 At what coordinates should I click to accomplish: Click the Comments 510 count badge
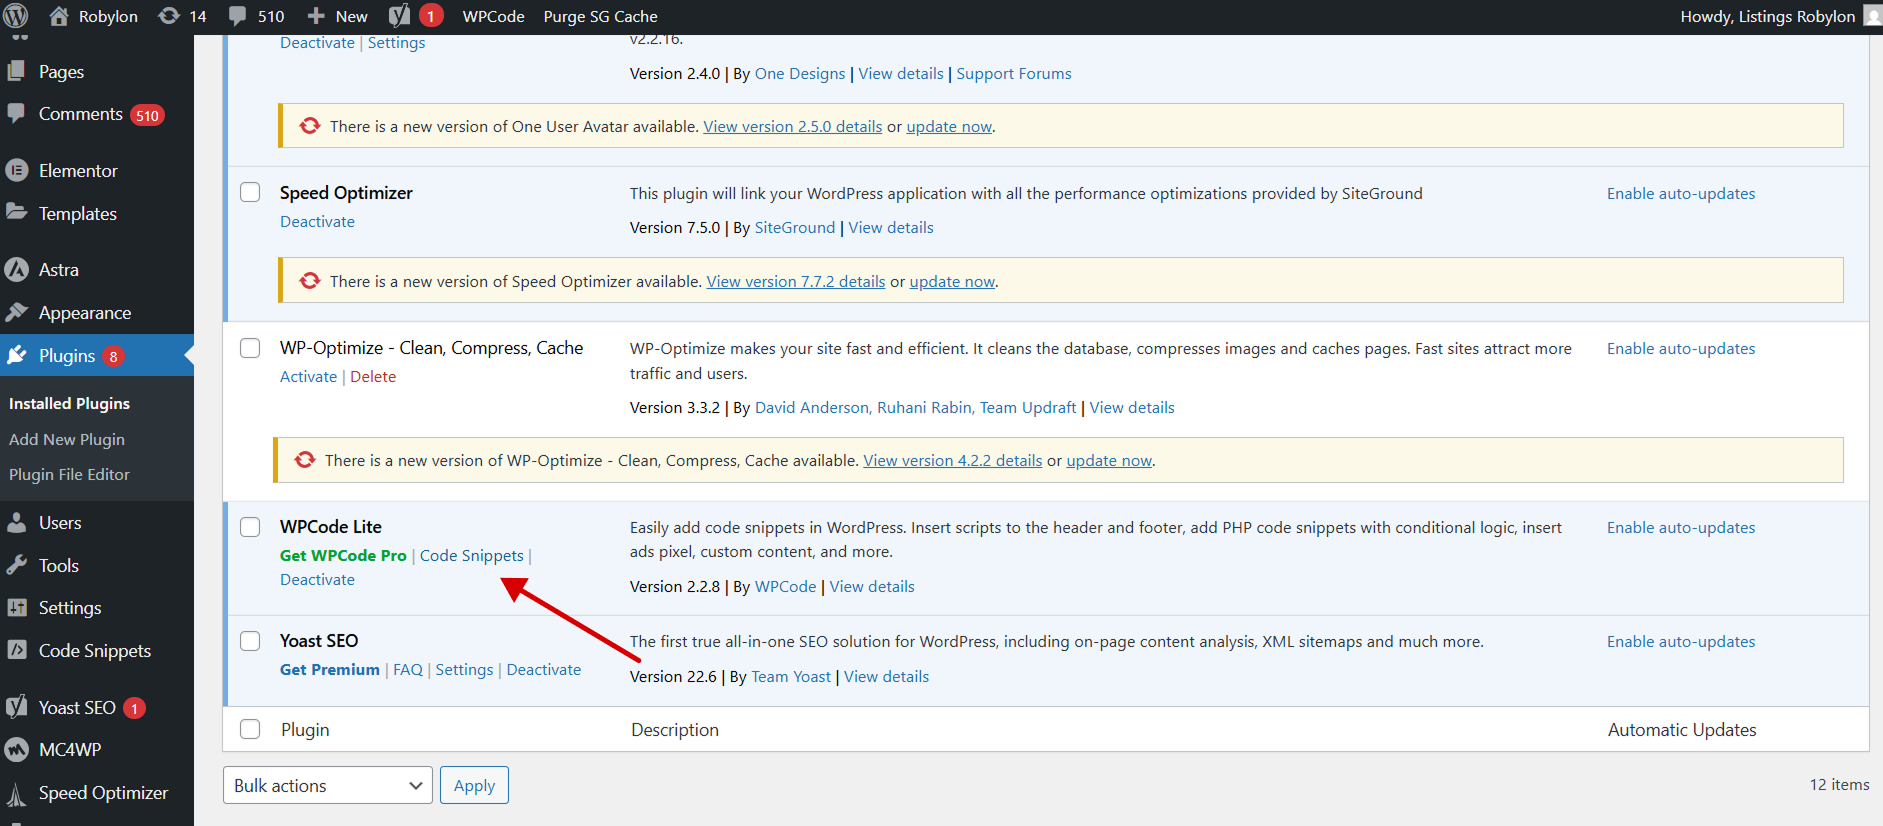pyautogui.click(x=147, y=115)
